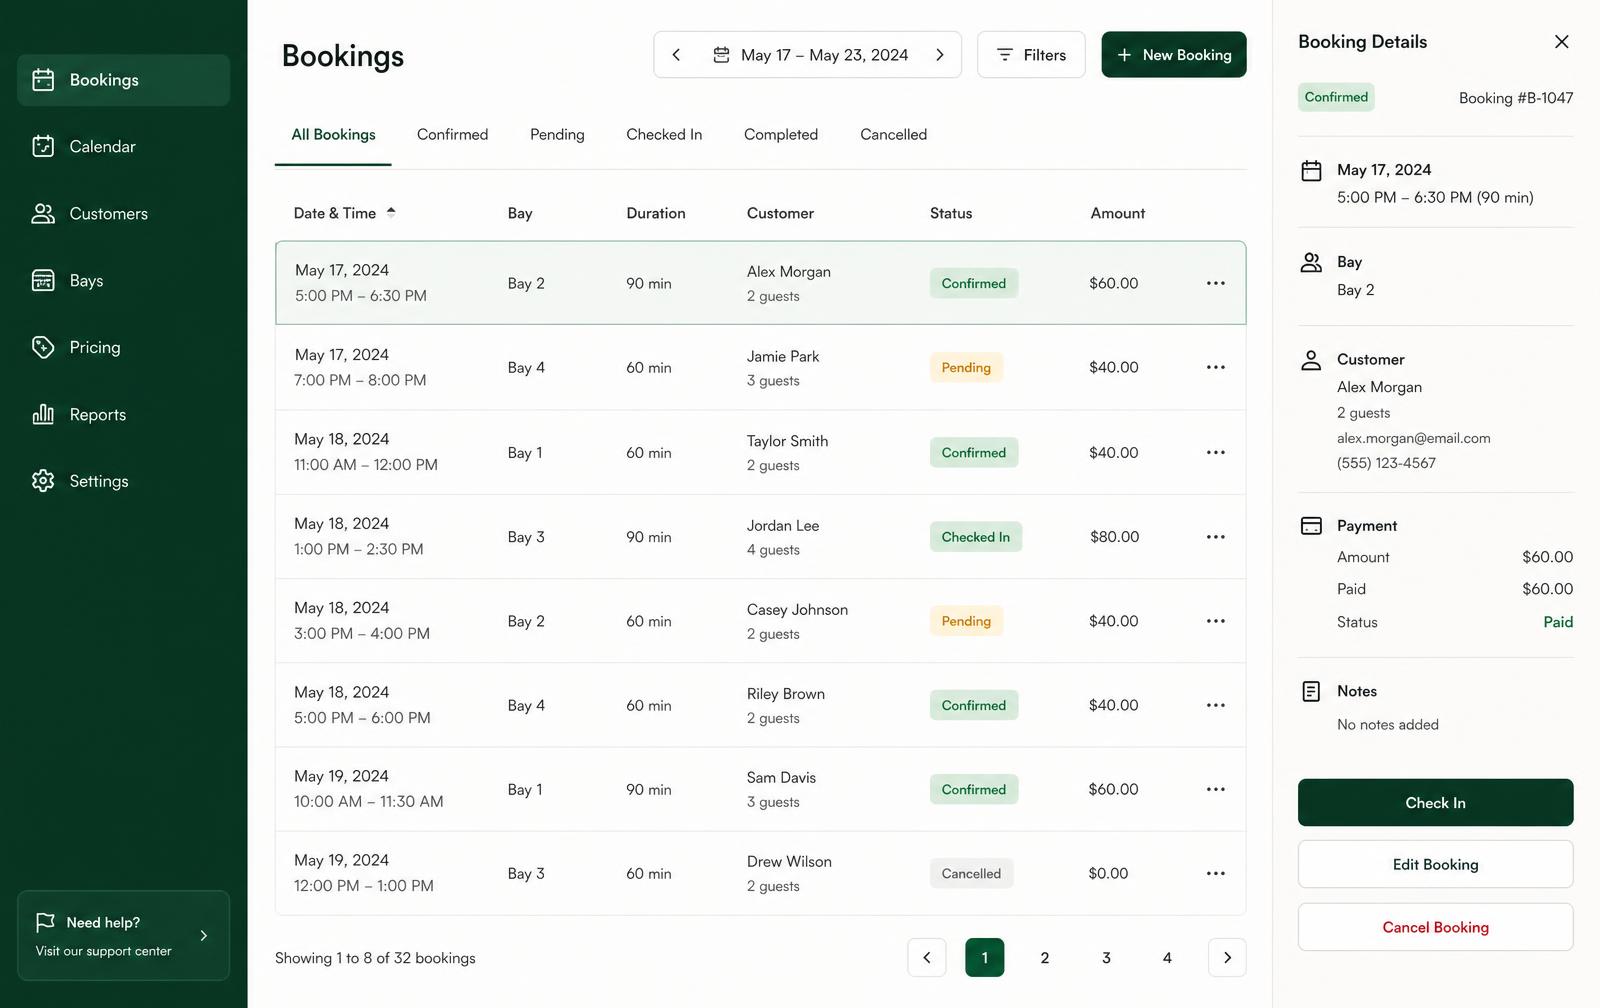The width and height of the screenshot is (1600, 1008).
Task: Open row menu for Riley Brown booking
Action: pyautogui.click(x=1215, y=705)
